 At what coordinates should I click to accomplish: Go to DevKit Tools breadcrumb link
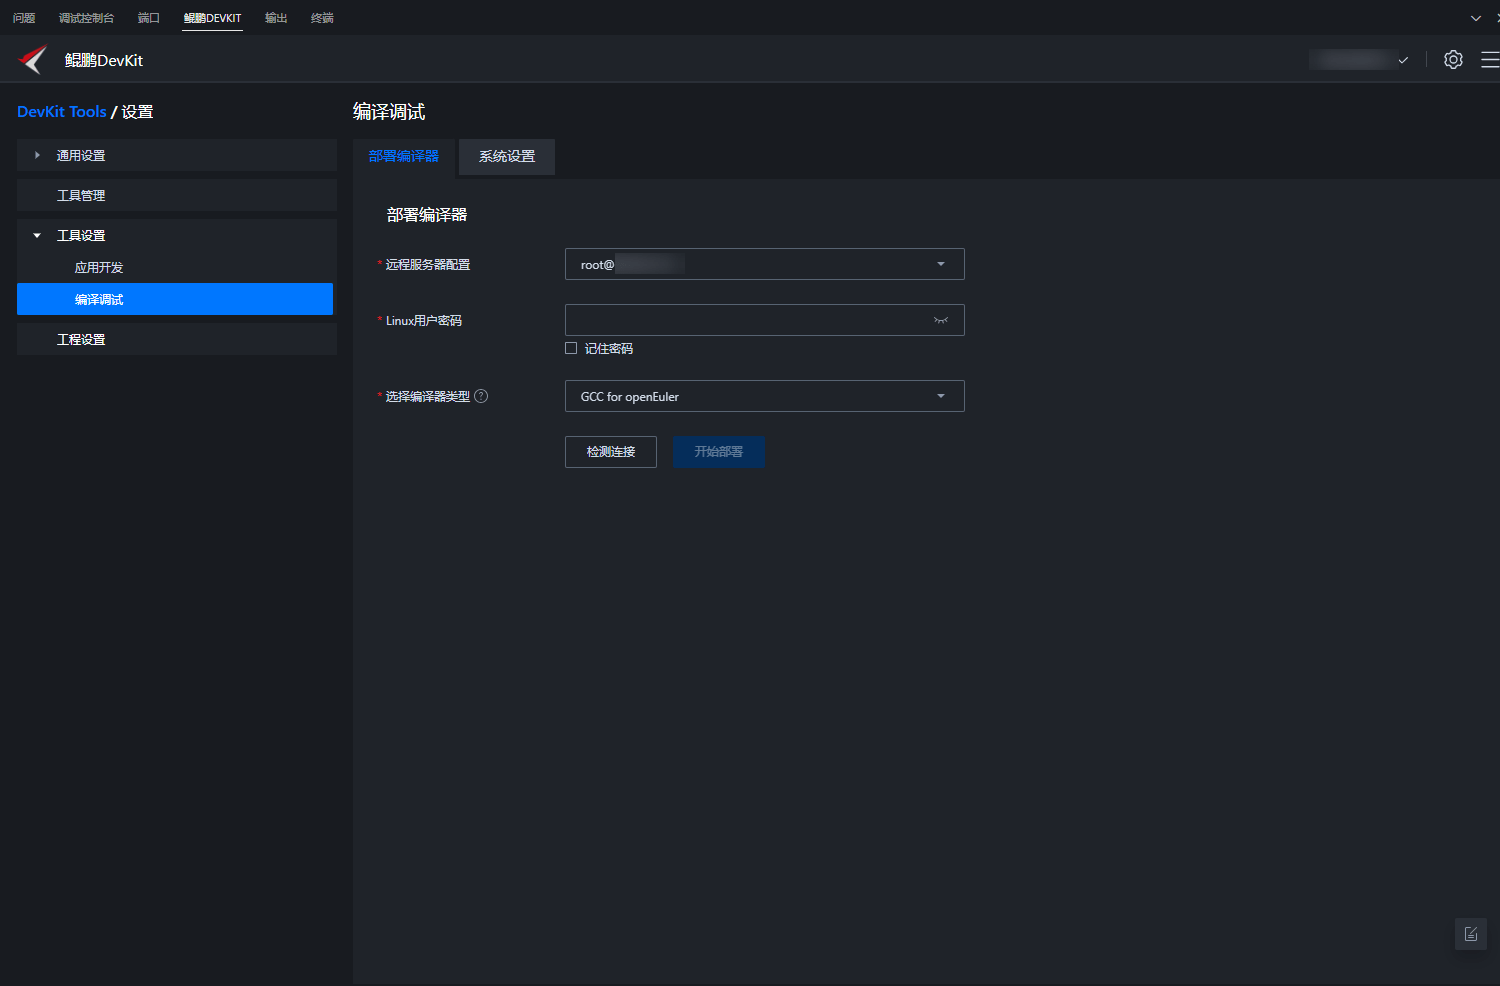pos(62,112)
